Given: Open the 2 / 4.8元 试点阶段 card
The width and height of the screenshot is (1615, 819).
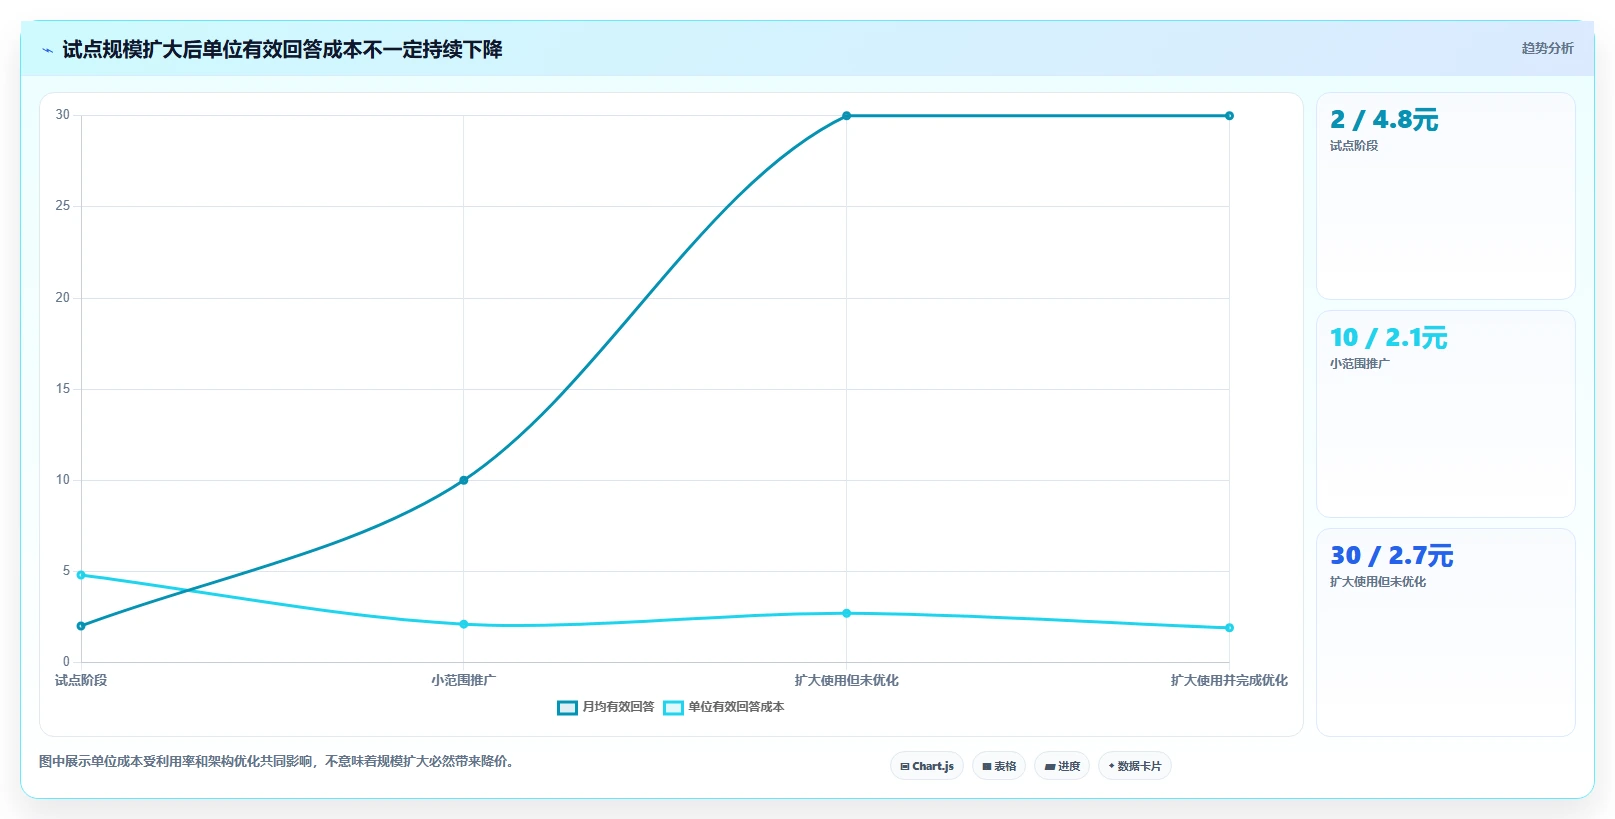Looking at the screenshot, I should 1446,196.
